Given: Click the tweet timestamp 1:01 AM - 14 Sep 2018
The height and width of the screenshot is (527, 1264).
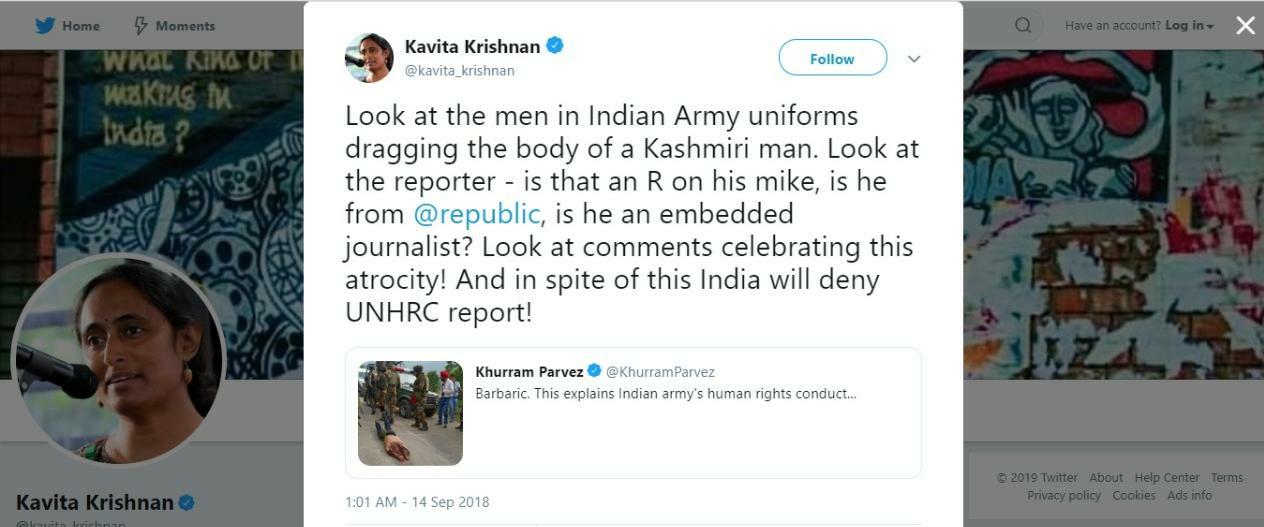Looking at the screenshot, I should (417, 502).
